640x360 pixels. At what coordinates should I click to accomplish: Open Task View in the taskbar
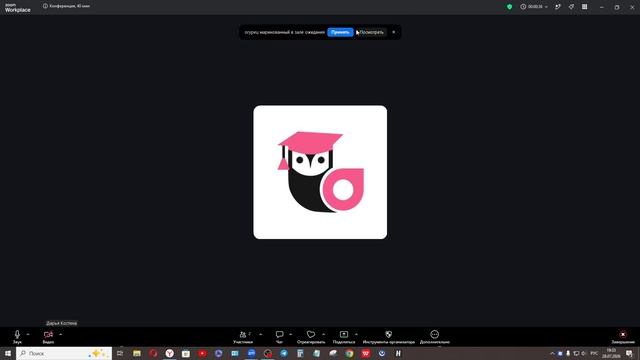pyautogui.click(x=120, y=353)
